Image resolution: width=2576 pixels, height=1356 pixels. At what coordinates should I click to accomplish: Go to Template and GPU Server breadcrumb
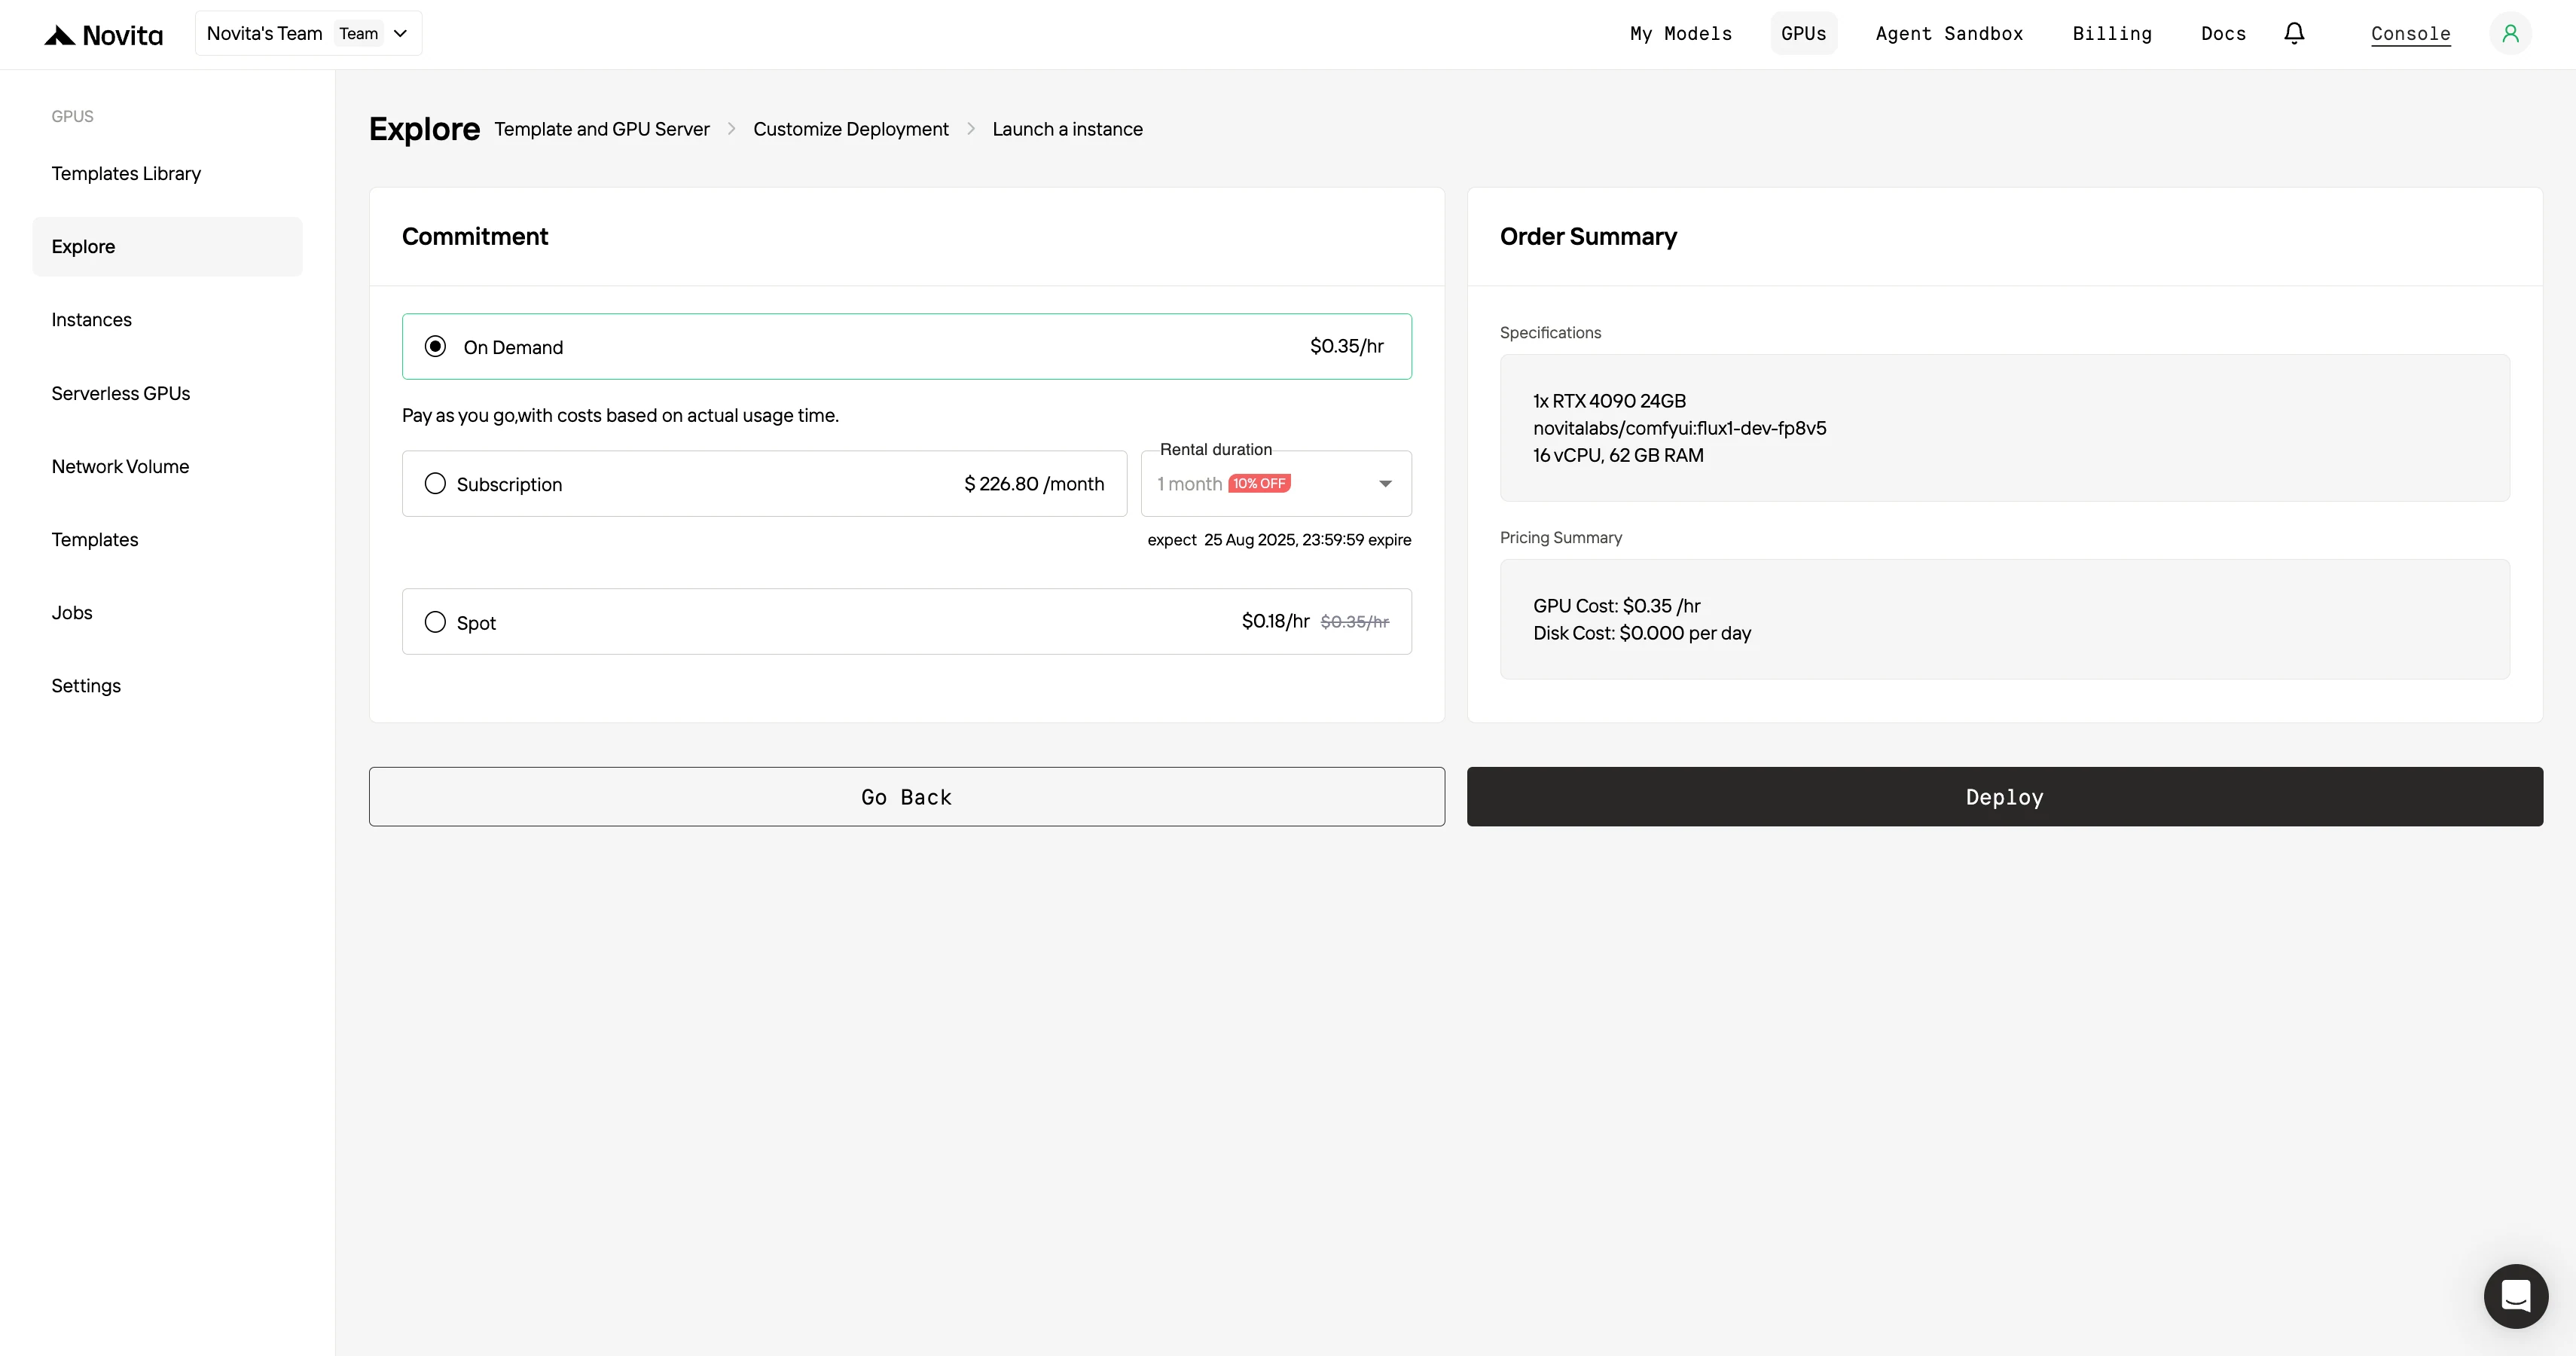pos(602,129)
